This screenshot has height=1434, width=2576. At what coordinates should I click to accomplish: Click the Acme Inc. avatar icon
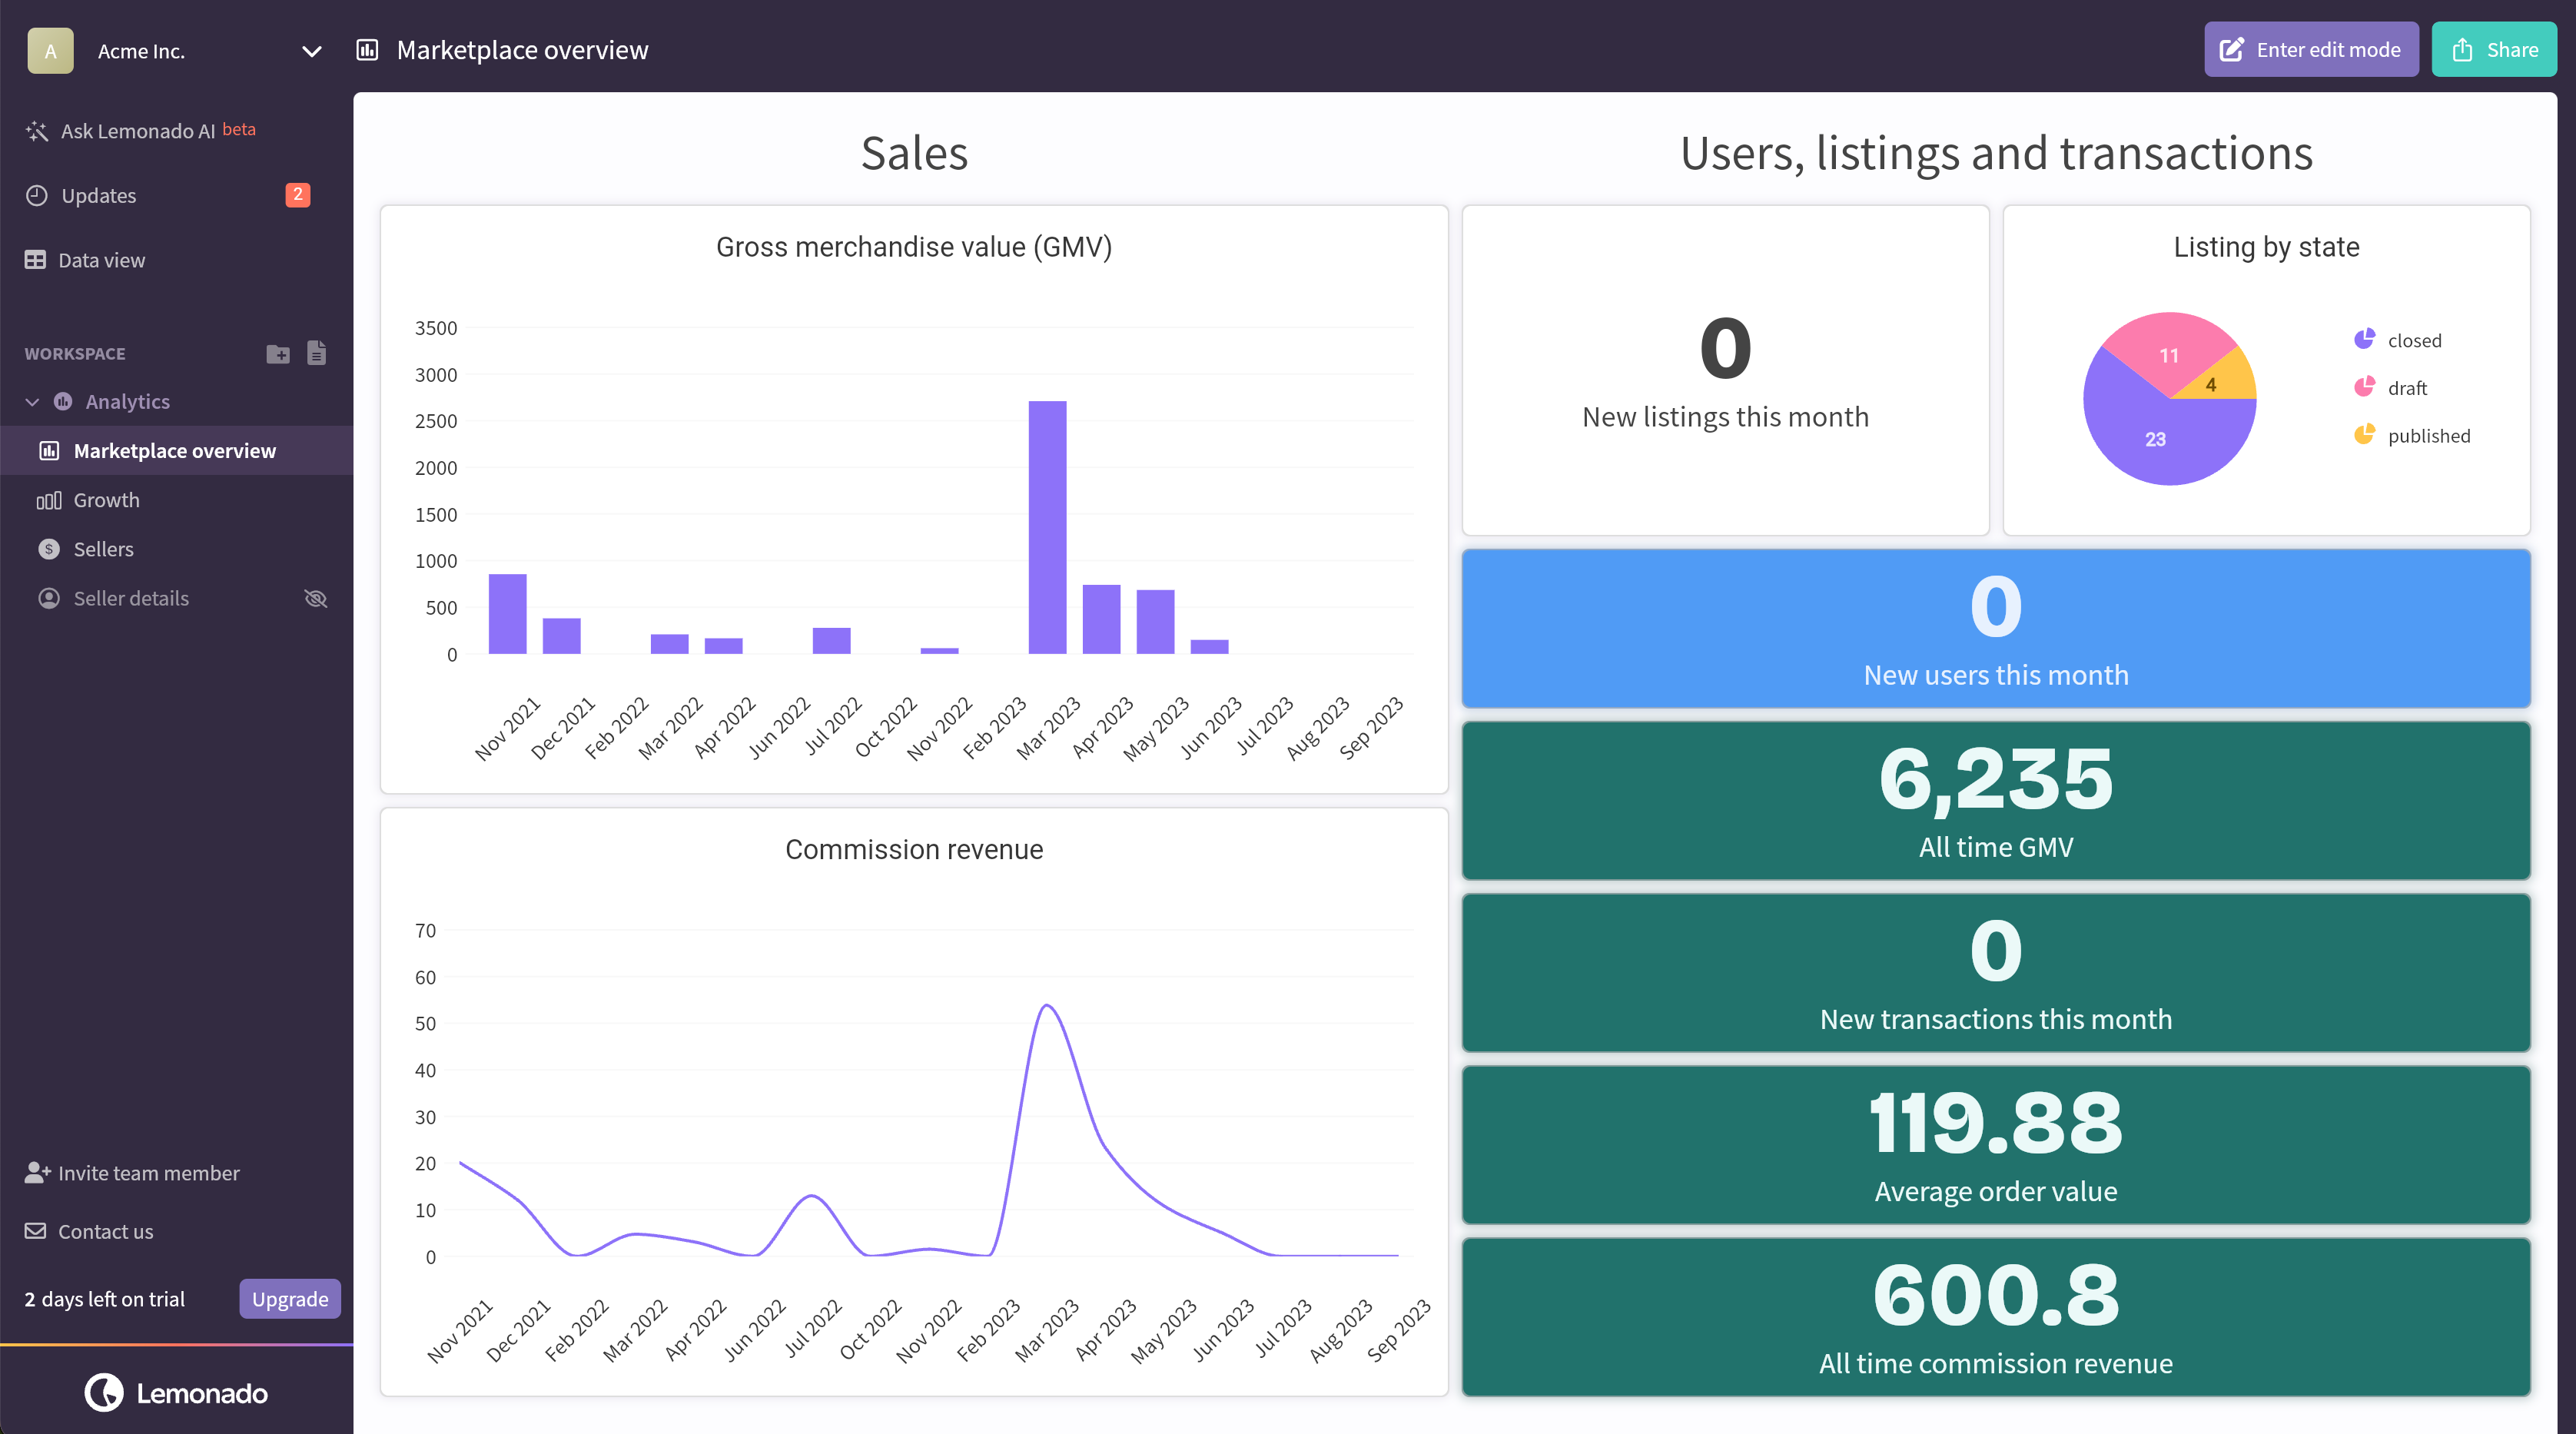(x=50, y=50)
